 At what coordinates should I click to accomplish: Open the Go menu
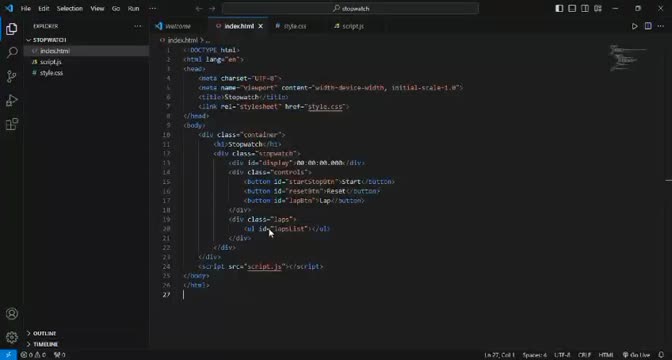pos(116,9)
